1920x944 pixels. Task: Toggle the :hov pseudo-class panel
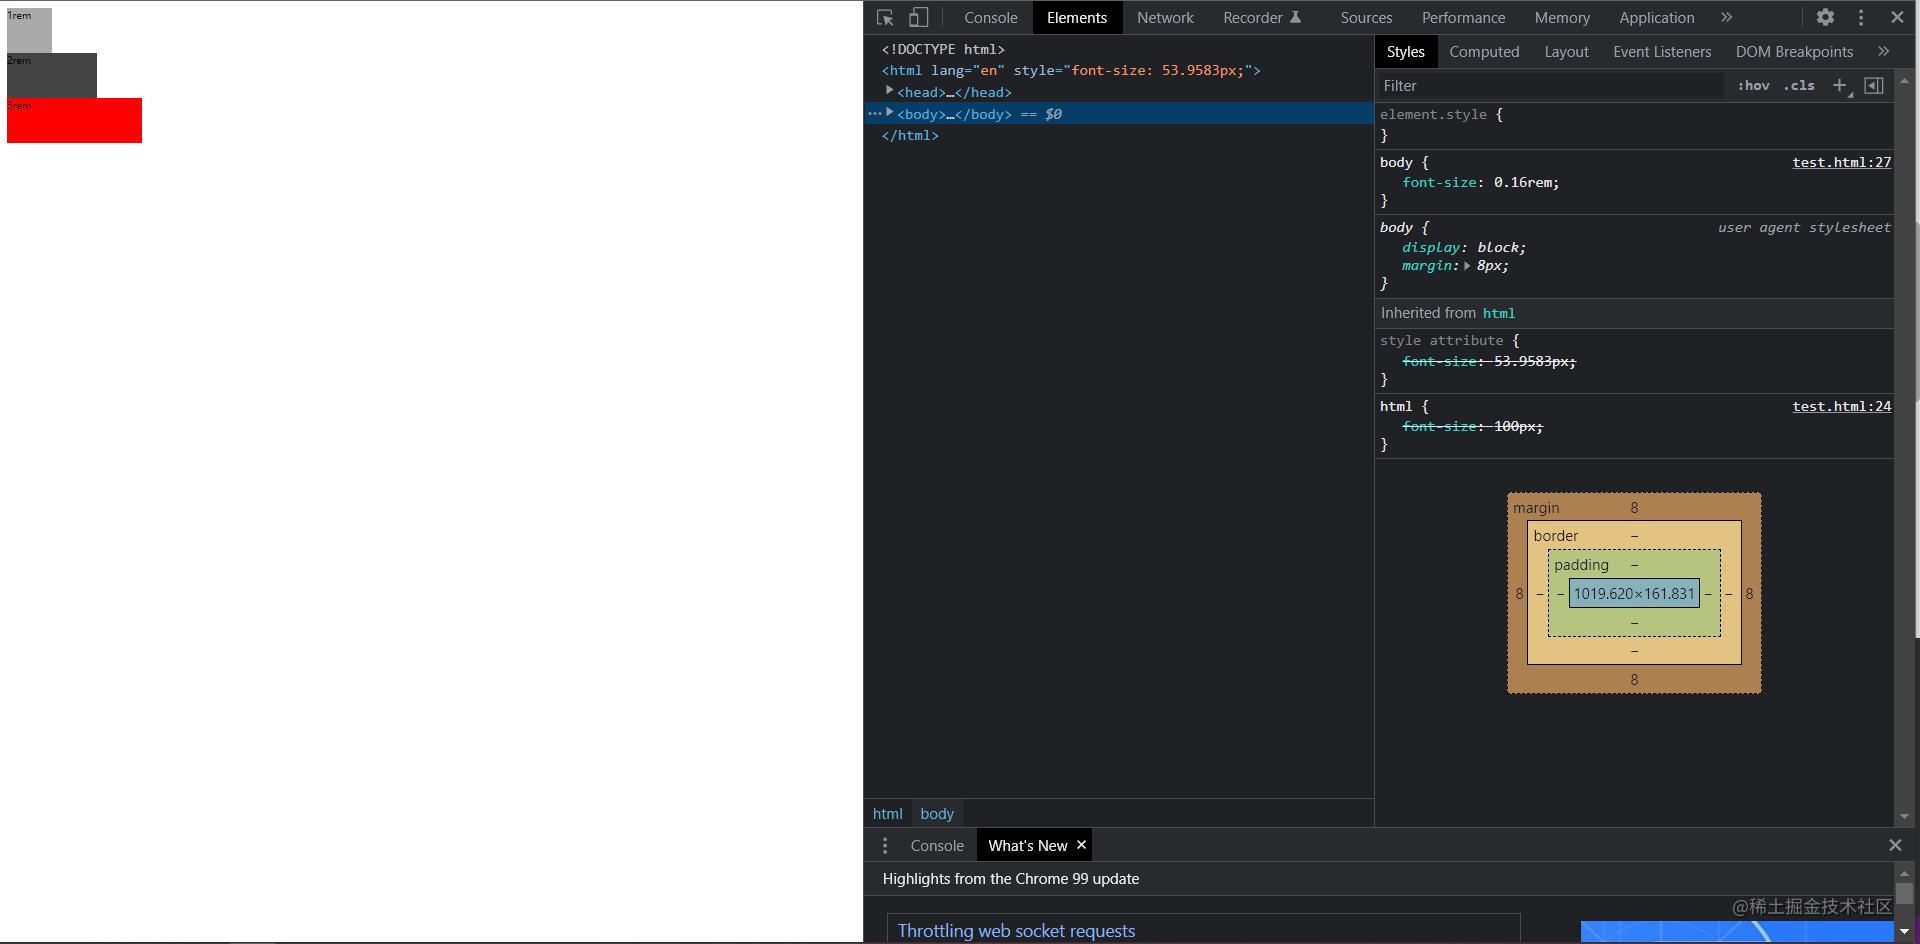coord(1753,85)
